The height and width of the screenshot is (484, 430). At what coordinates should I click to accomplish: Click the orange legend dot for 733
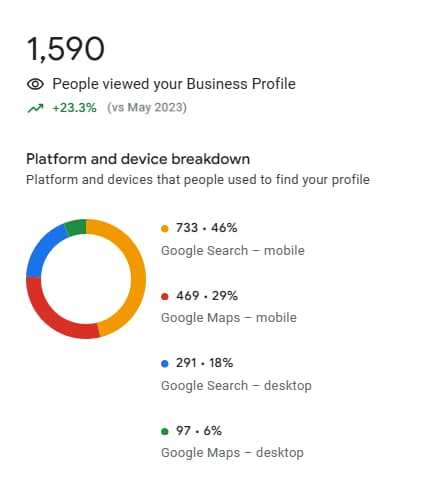pyautogui.click(x=165, y=229)
